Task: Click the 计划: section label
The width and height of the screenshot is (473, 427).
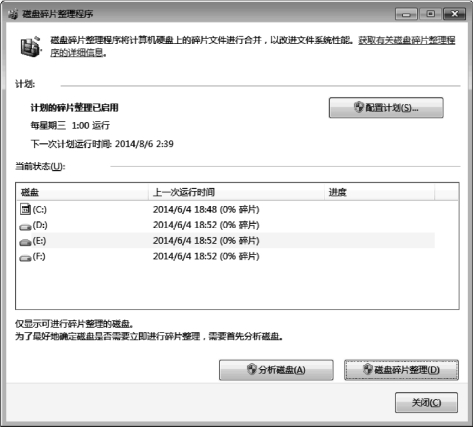Action: 25,84
